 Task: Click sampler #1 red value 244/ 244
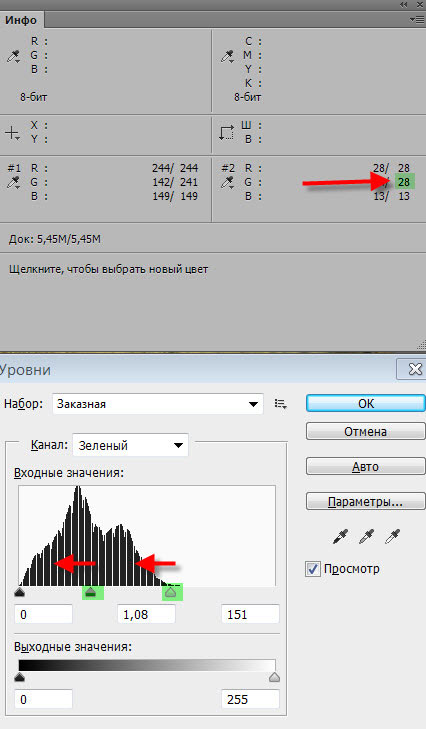coord(175,168)
